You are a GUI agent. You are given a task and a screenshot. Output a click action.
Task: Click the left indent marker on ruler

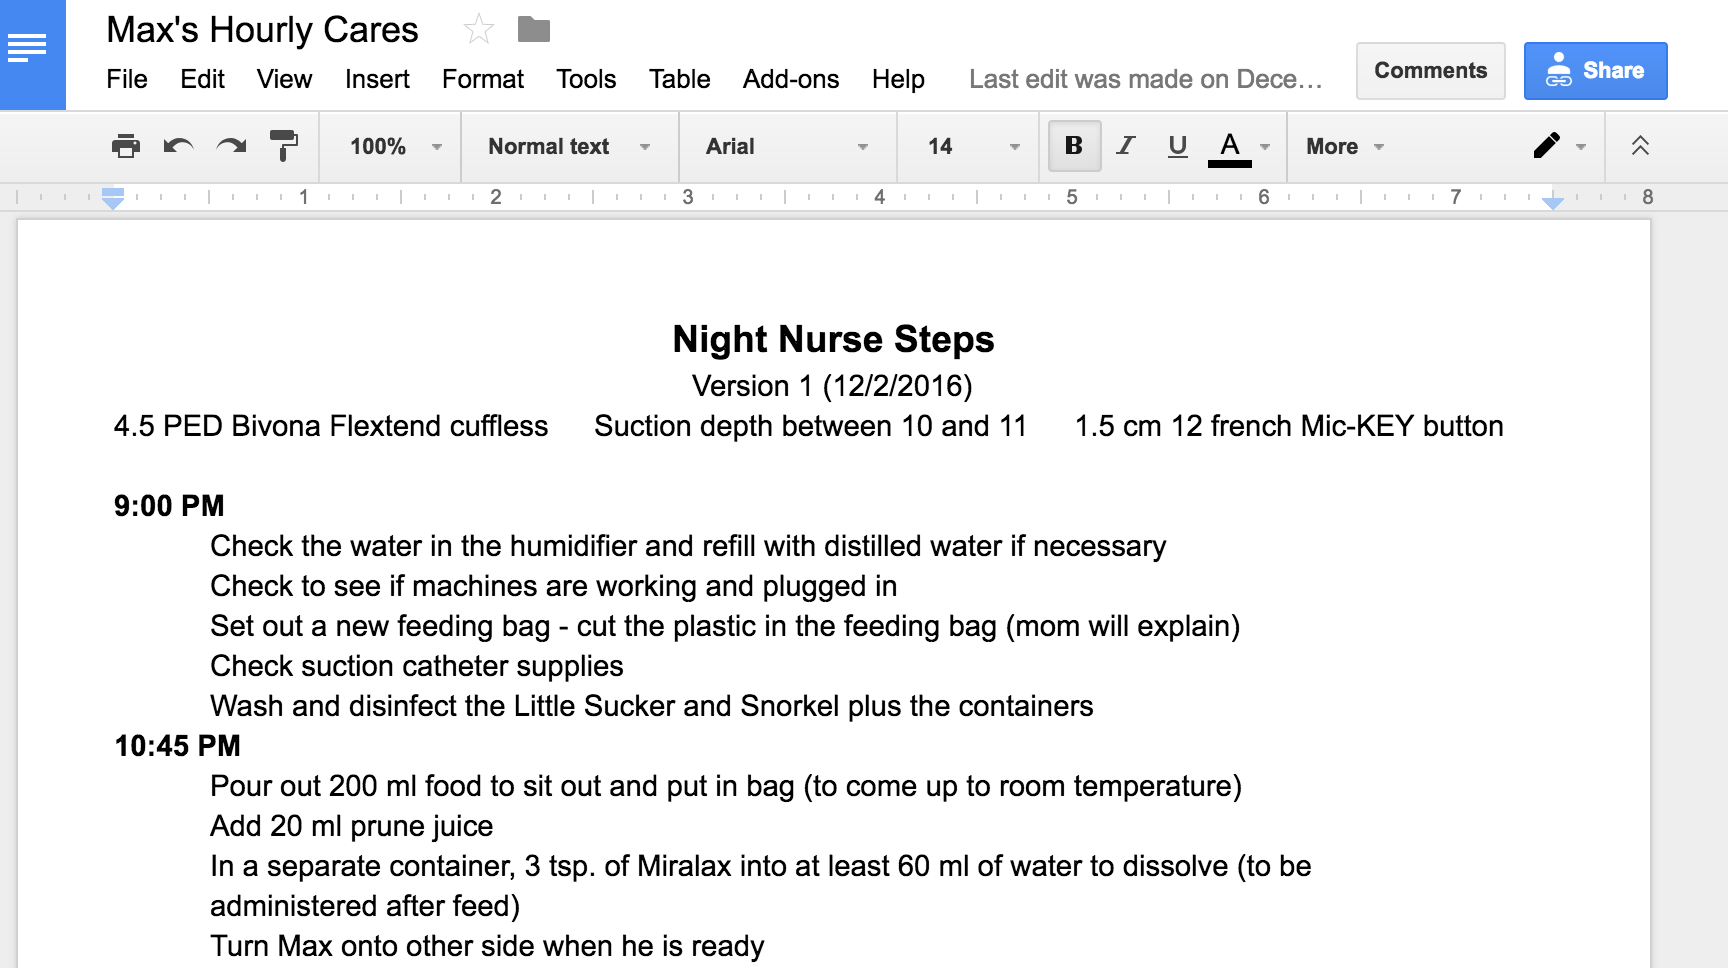click(113, 197)
